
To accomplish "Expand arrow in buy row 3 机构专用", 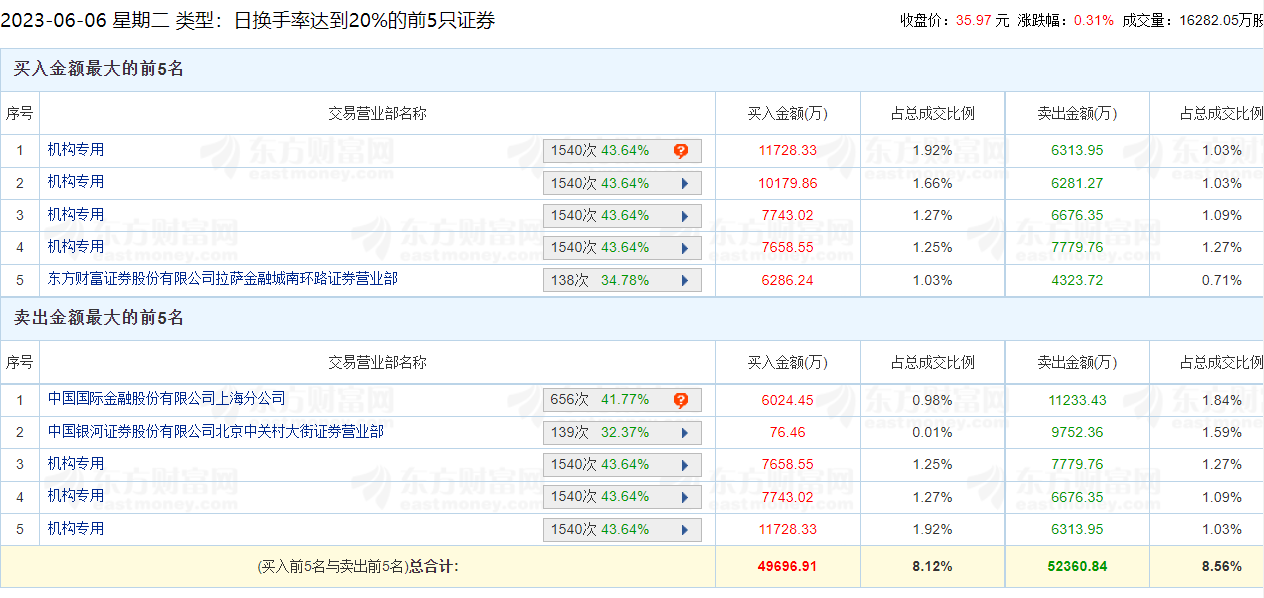I will pyautogui.click(x=685, y=216).
